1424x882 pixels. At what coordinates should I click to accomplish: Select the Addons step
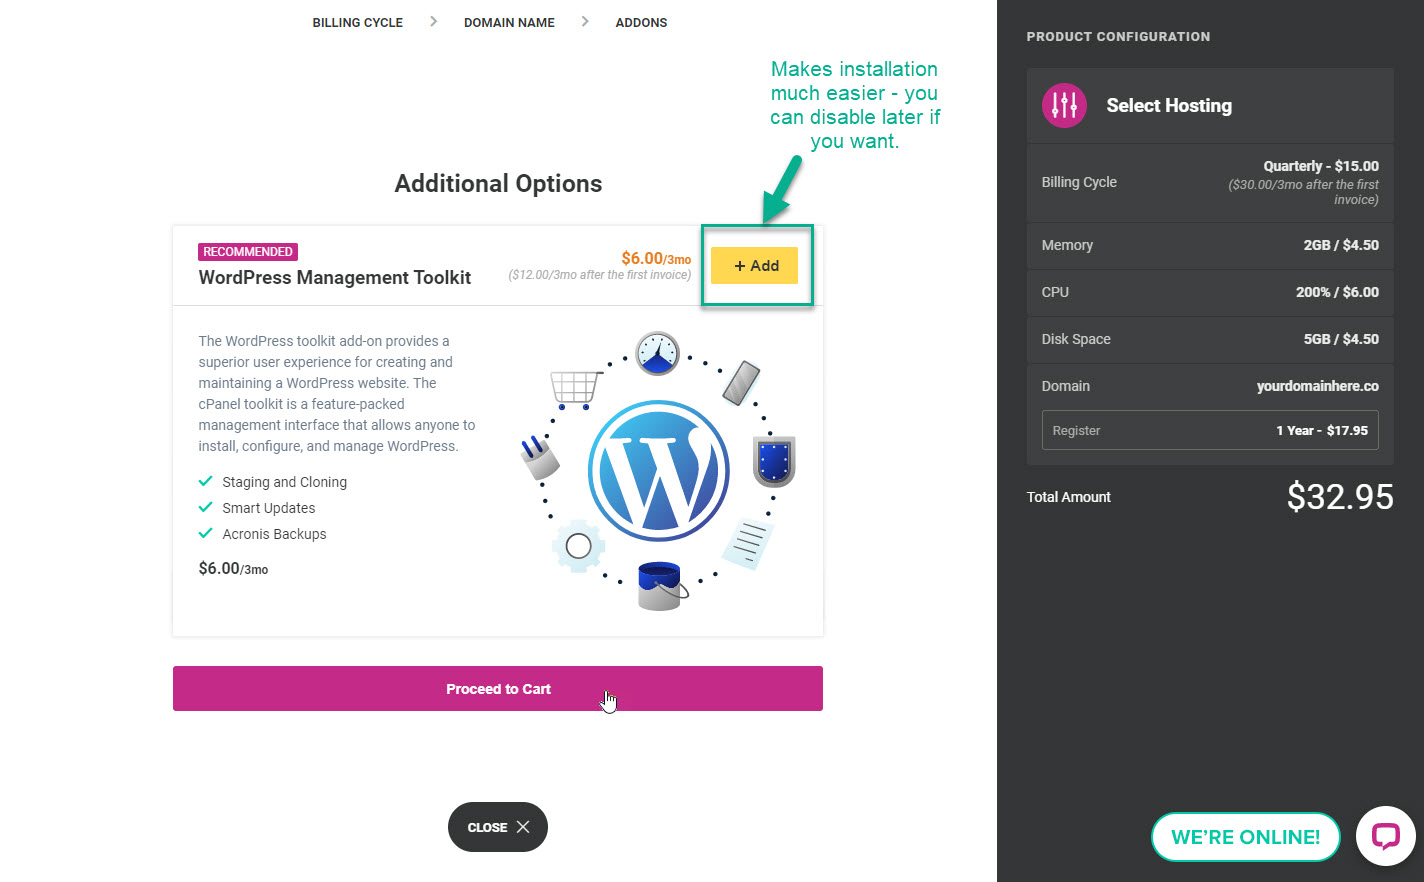641,22
